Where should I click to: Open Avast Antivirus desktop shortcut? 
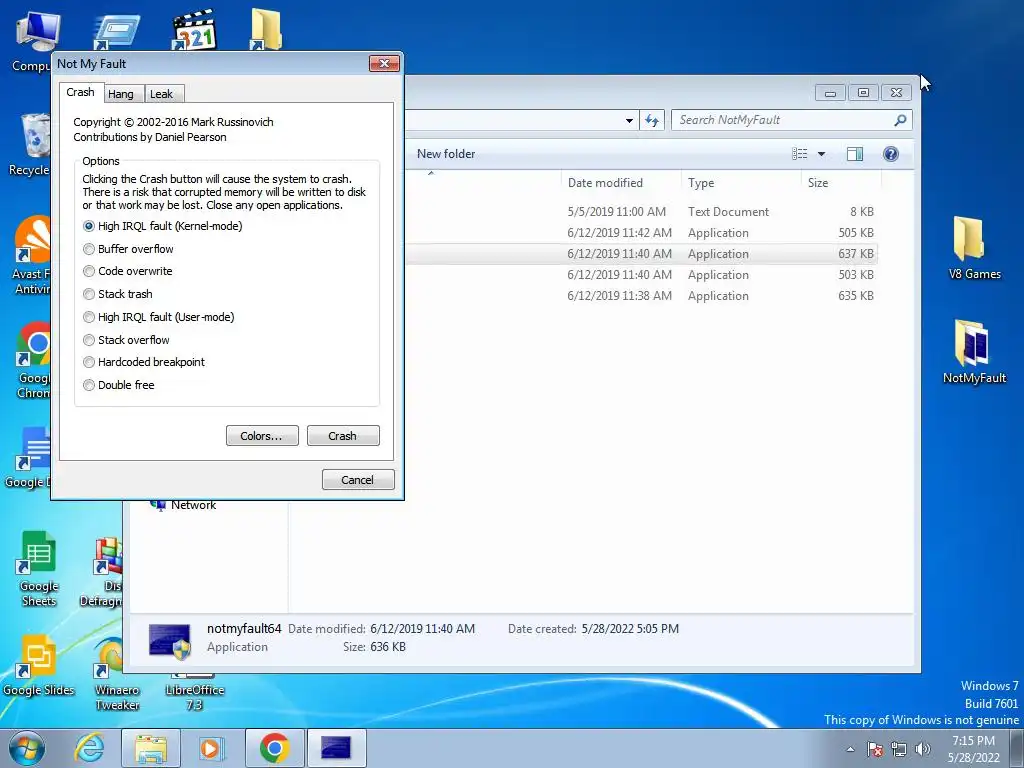pyautogui.click(x=31, y=255)
